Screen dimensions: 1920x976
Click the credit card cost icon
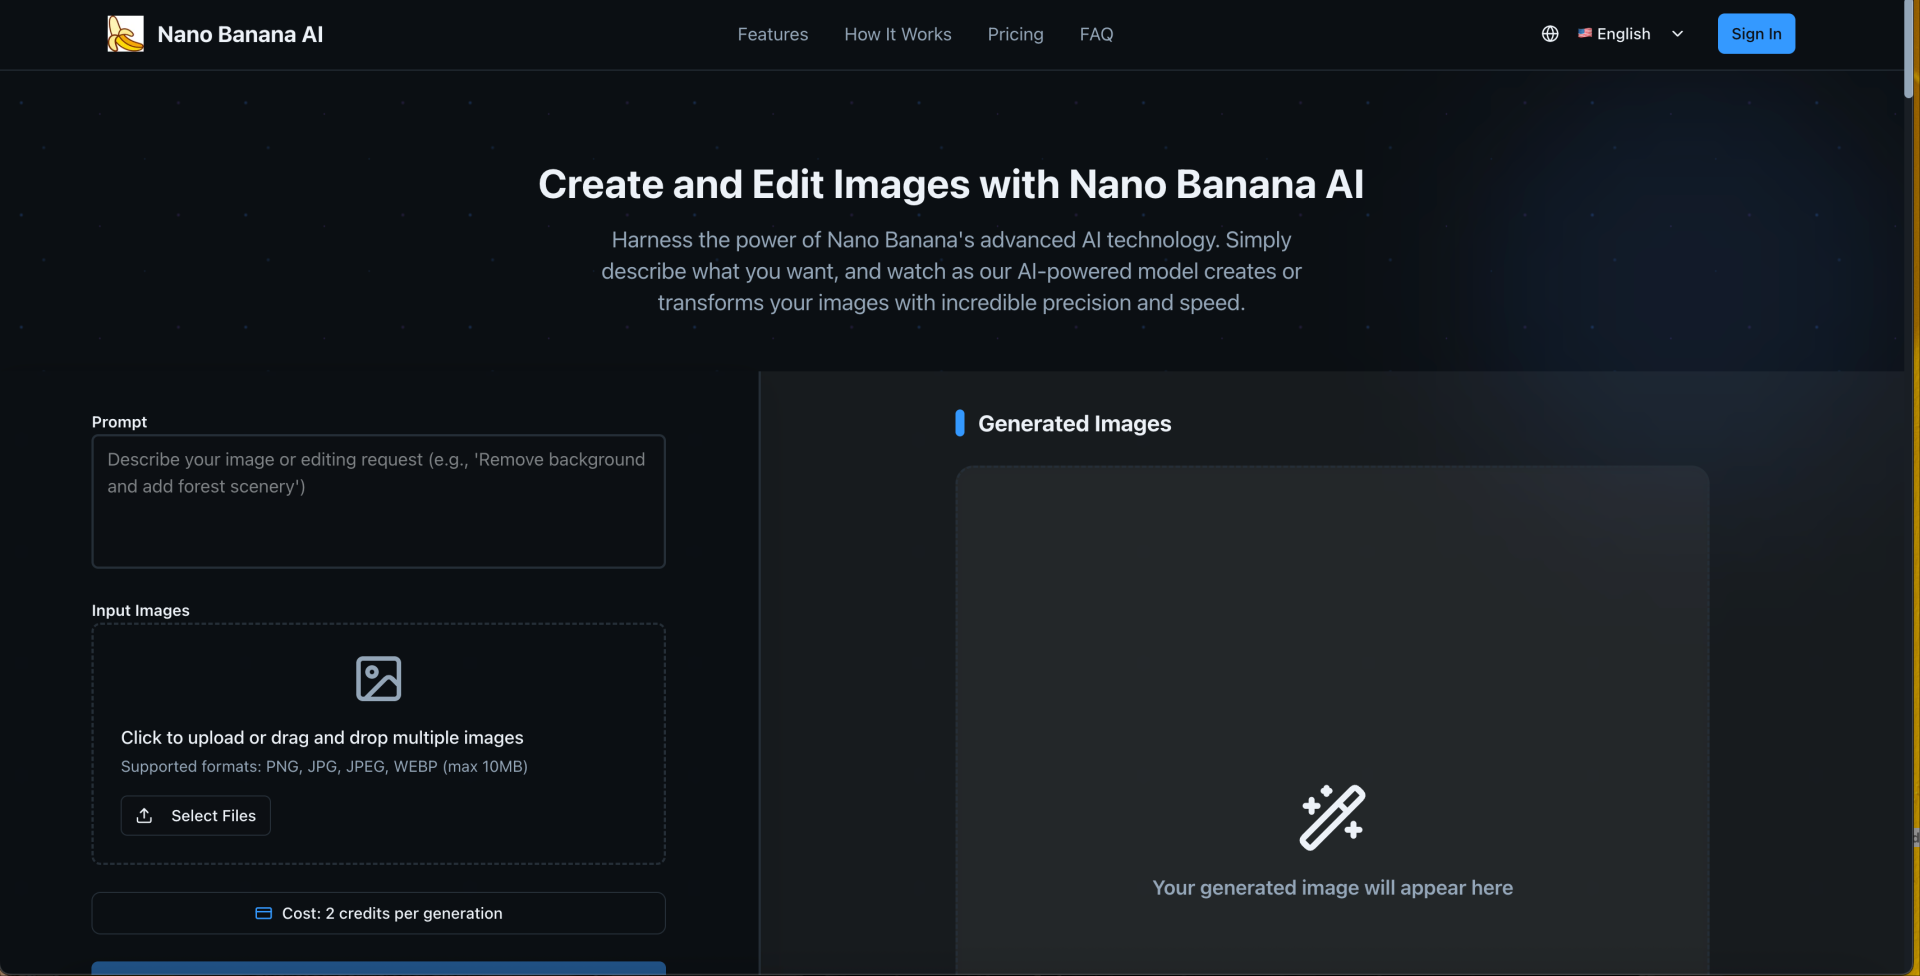(264, 913)
